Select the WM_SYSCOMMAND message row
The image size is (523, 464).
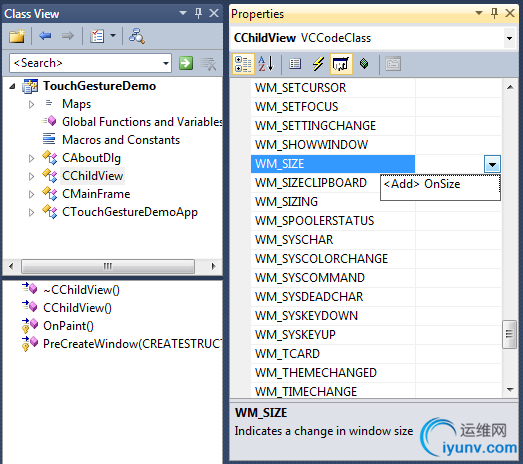point(376,278)
